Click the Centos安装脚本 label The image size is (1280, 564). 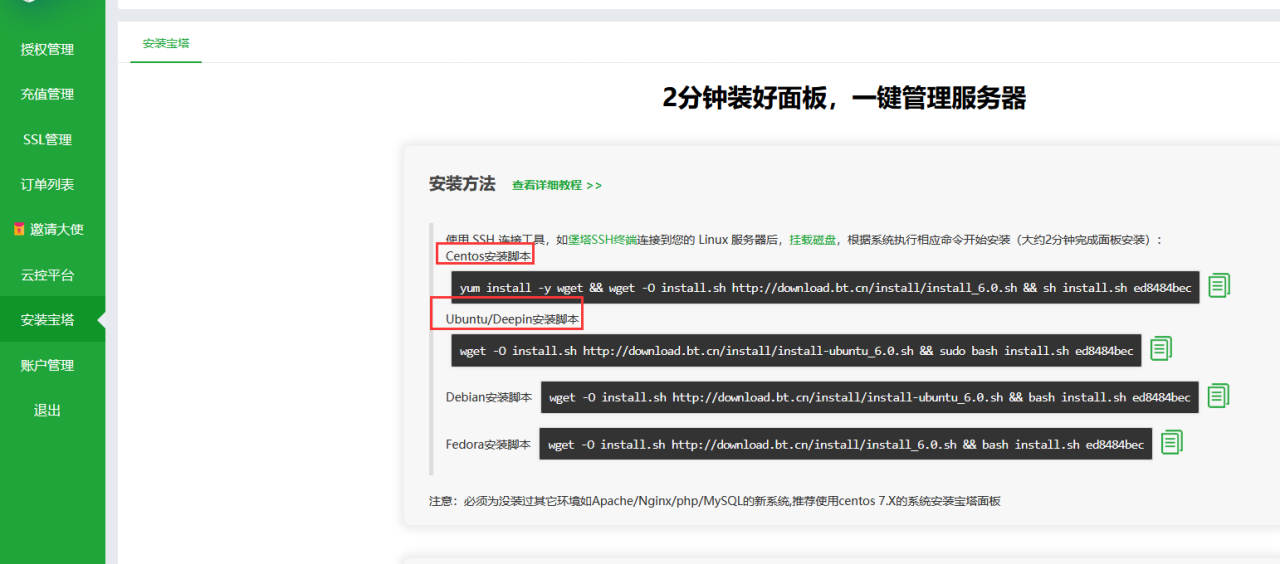click(x=488, y=256)
